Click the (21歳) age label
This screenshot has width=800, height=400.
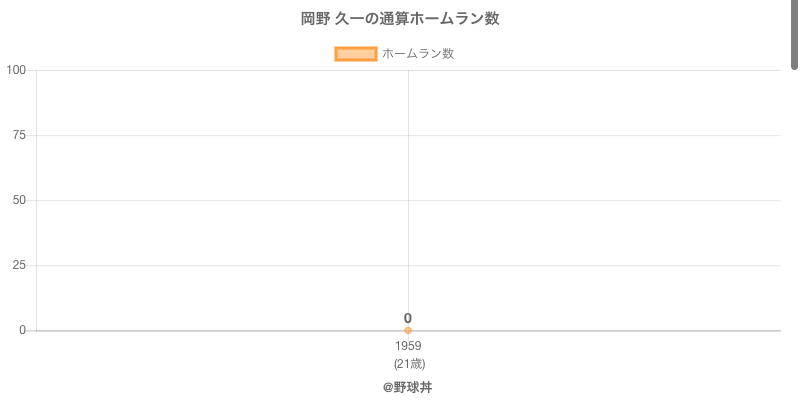409,363
